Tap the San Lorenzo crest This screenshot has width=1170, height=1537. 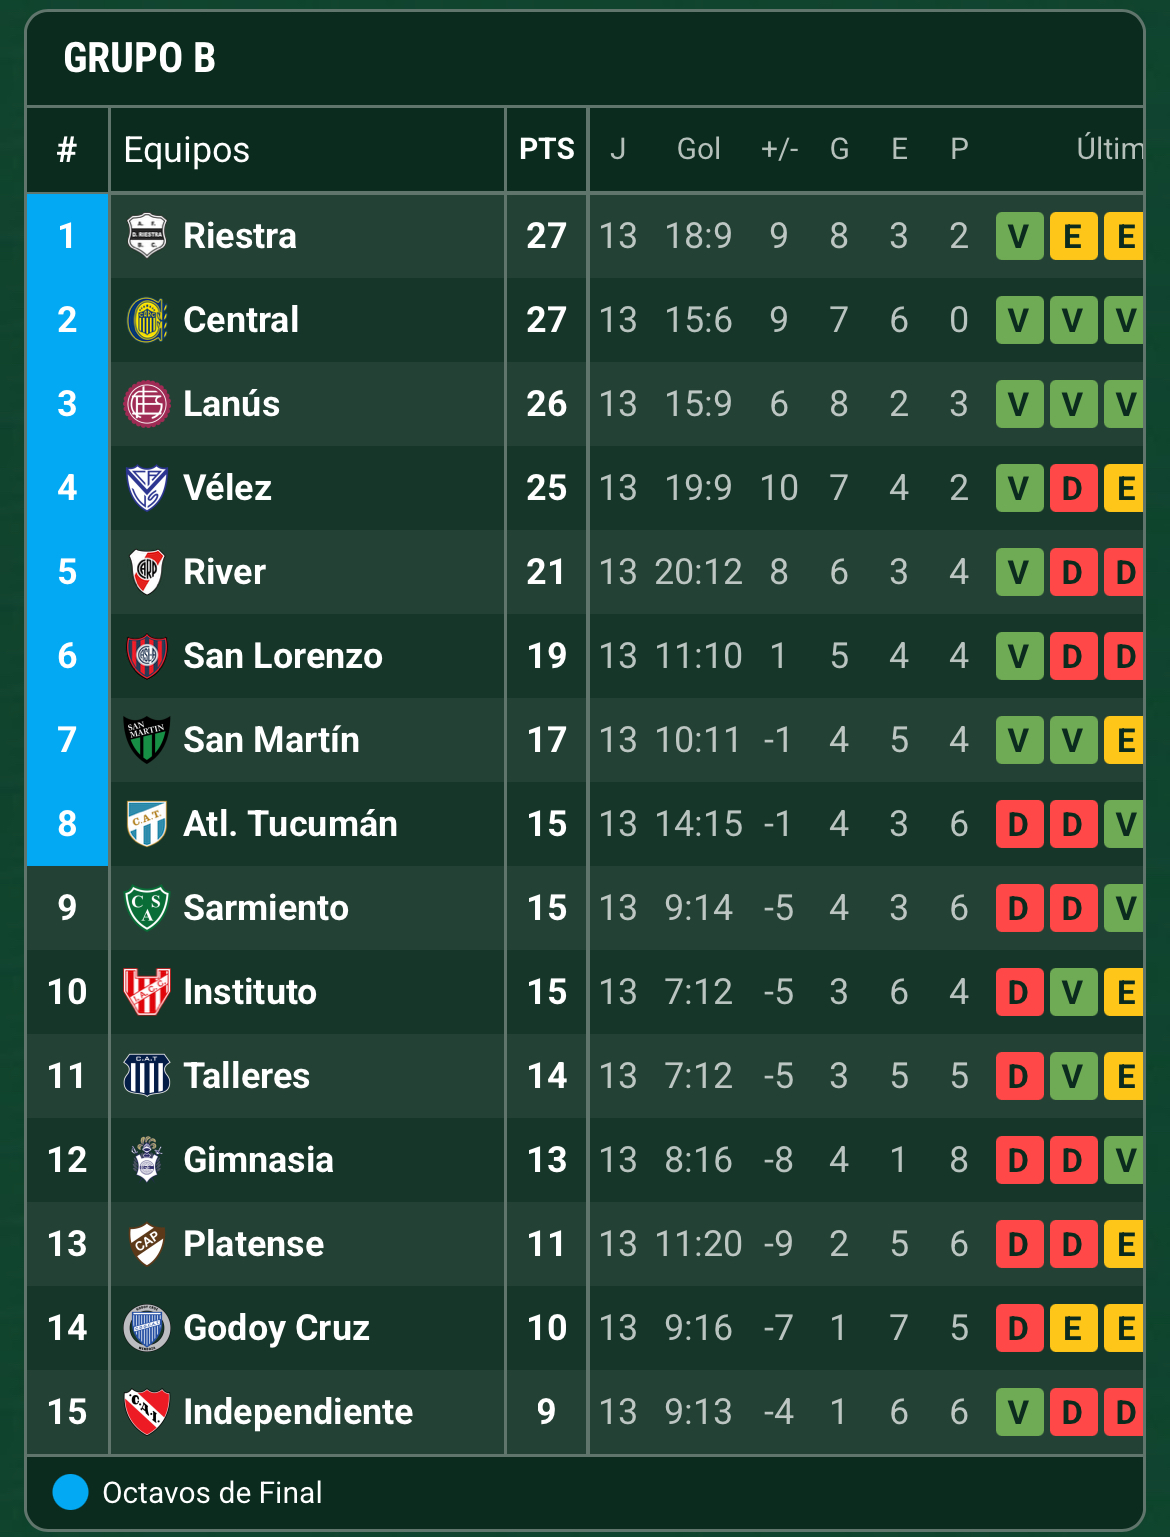coord(147,656)
